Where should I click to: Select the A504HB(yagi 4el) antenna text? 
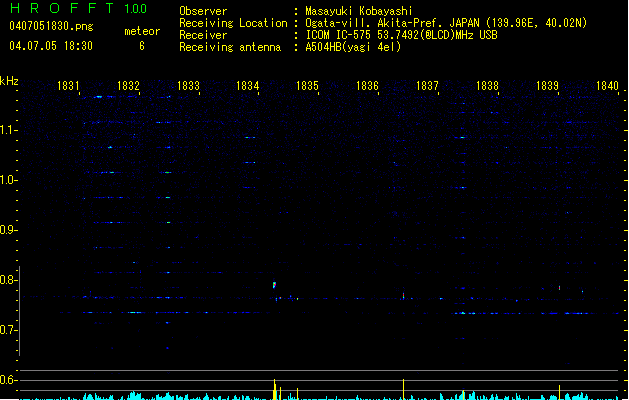pos(353,47)
